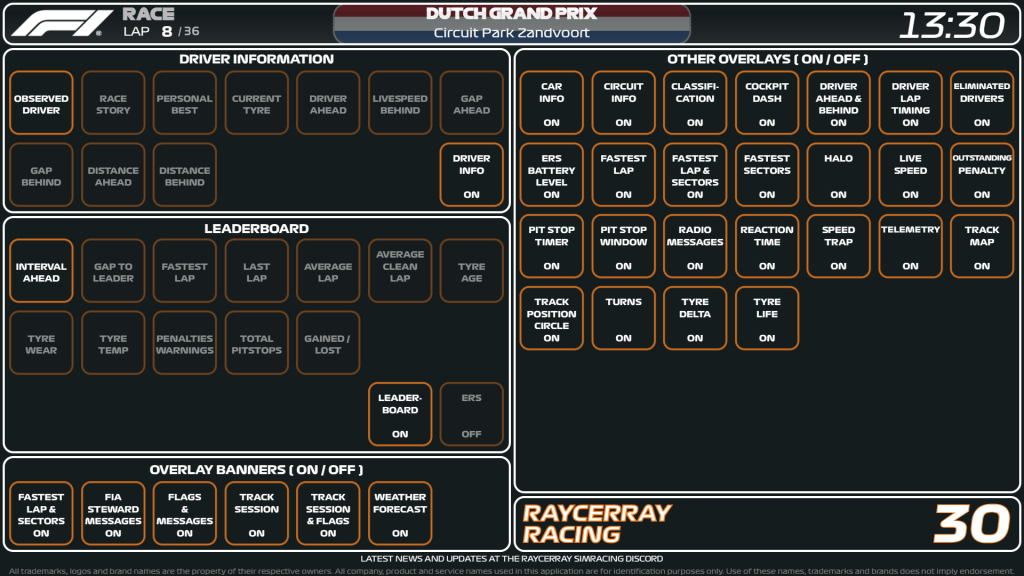
Task: Click the F1 logo icon
Action: point(61,23)
